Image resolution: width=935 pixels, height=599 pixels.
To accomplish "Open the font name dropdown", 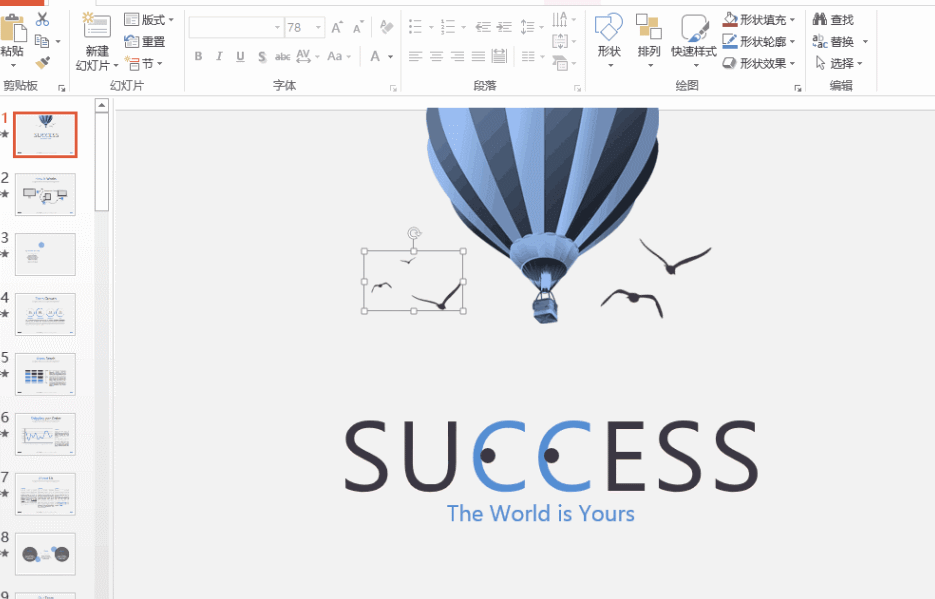I will [277, 27].
